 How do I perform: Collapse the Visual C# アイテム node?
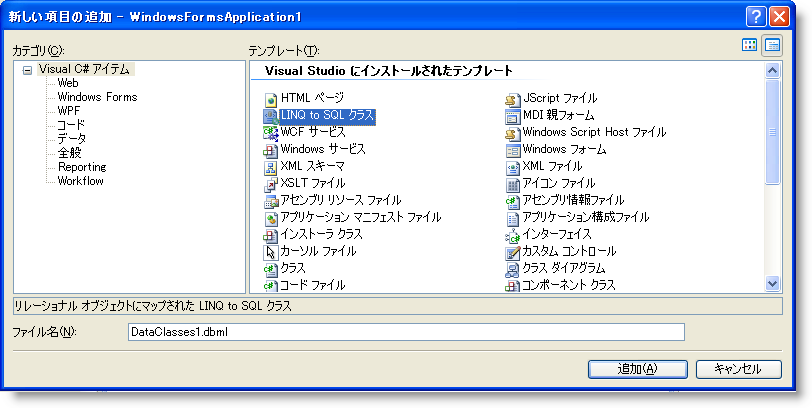point(27,70)
